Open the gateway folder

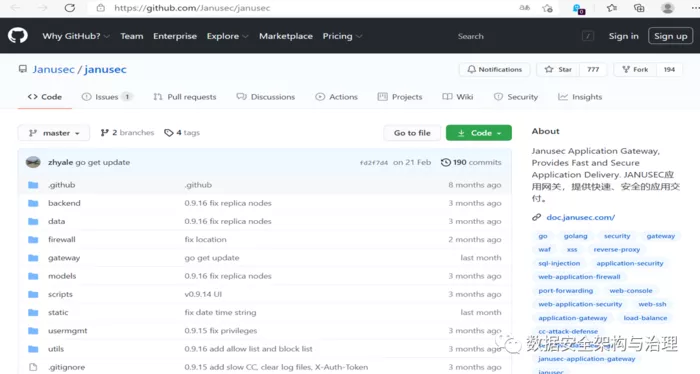[x=64, y=258]
